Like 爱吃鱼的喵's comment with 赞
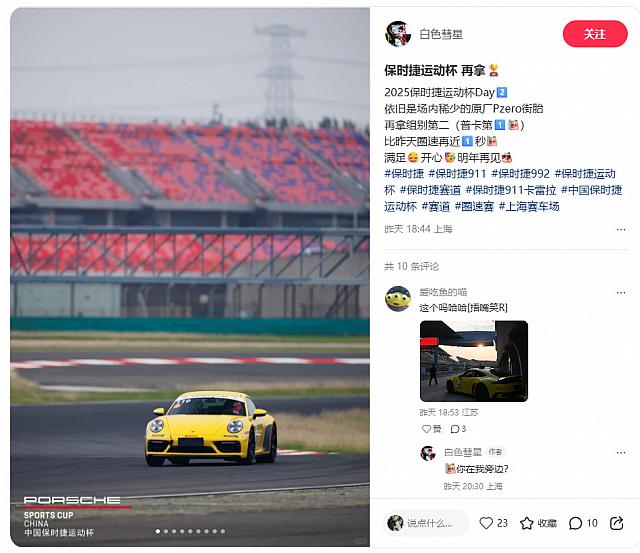The width and height of the screenshot is (640, 553). pos(431,429)
